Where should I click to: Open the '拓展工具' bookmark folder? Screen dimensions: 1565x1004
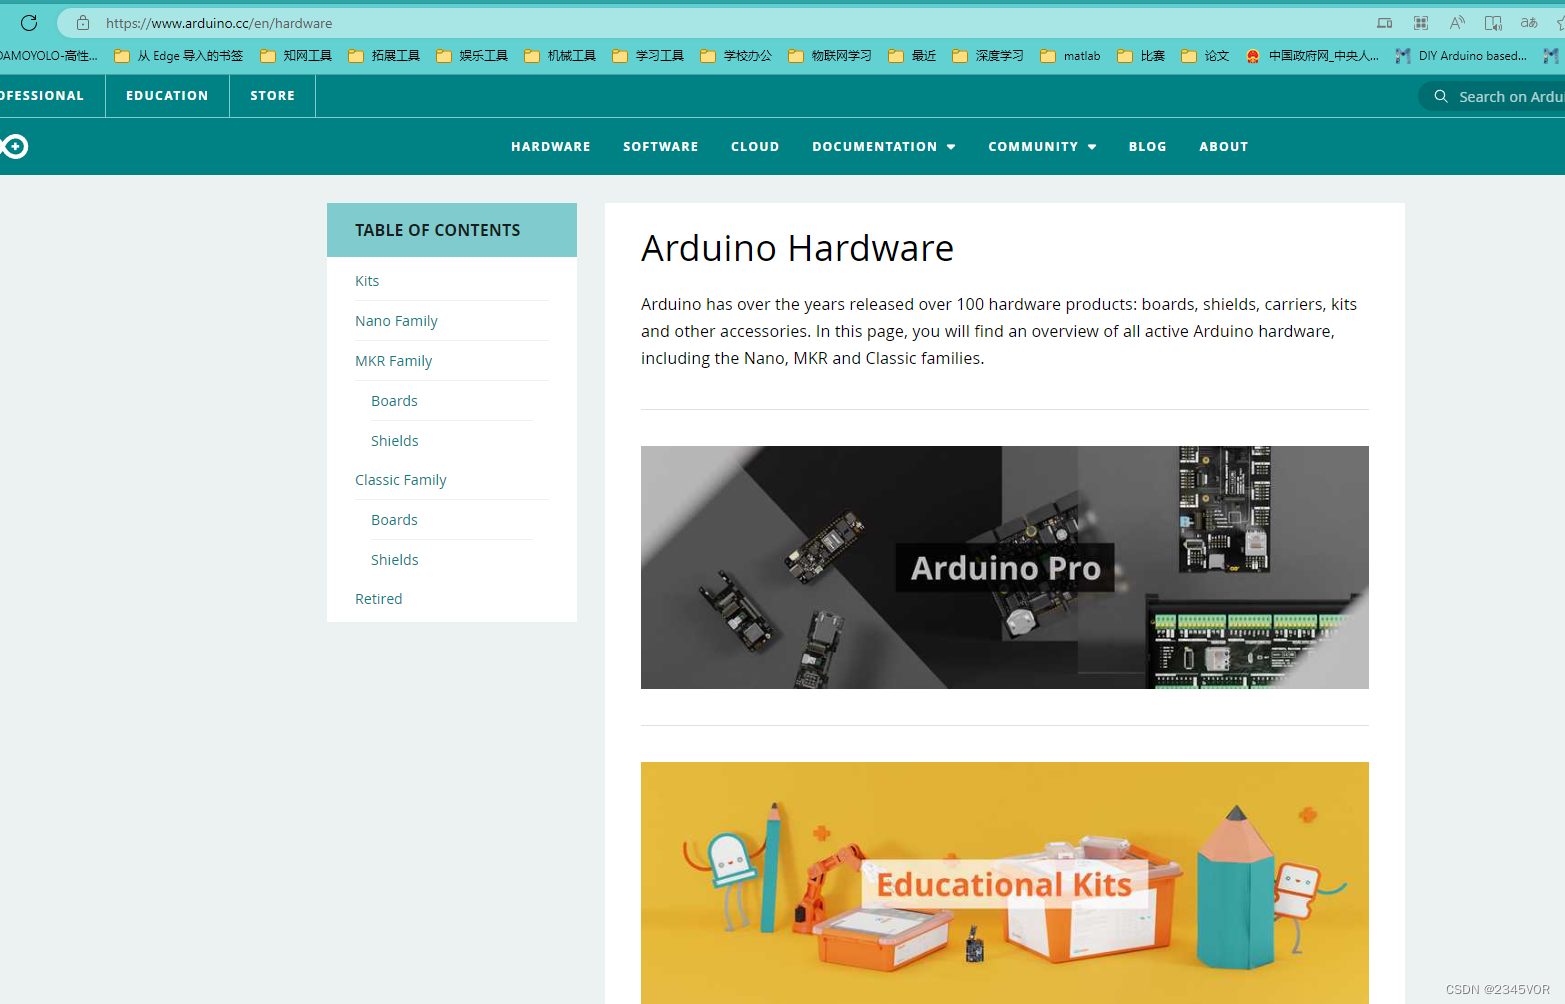384,56
